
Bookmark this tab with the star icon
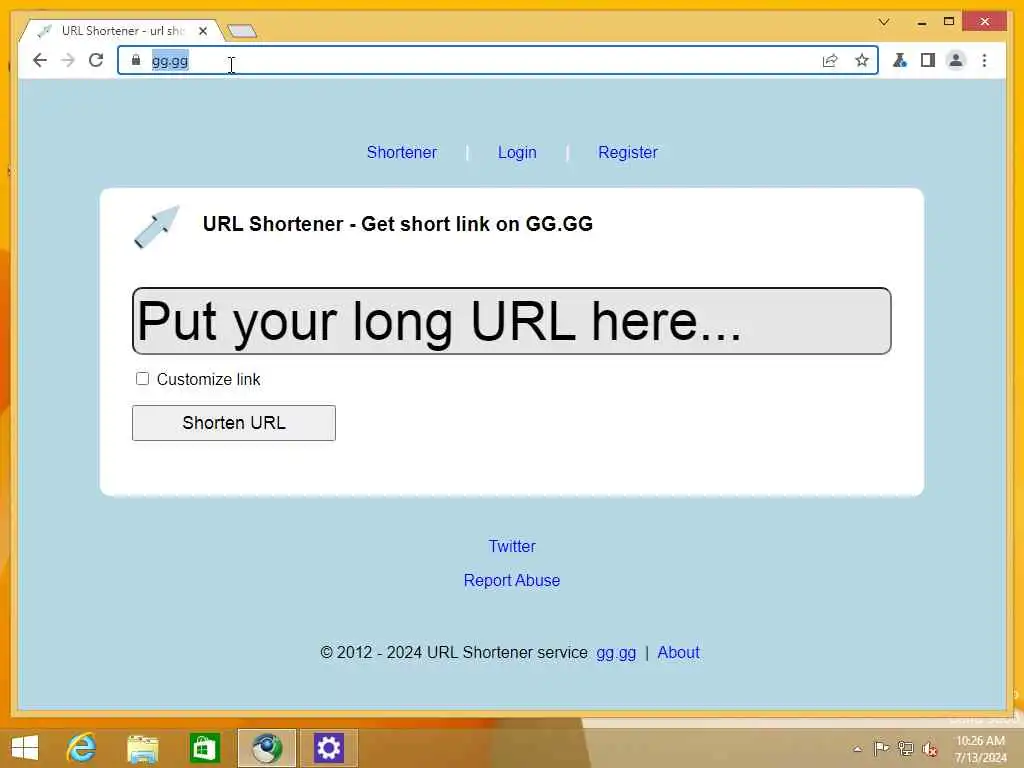coord(862,61)
